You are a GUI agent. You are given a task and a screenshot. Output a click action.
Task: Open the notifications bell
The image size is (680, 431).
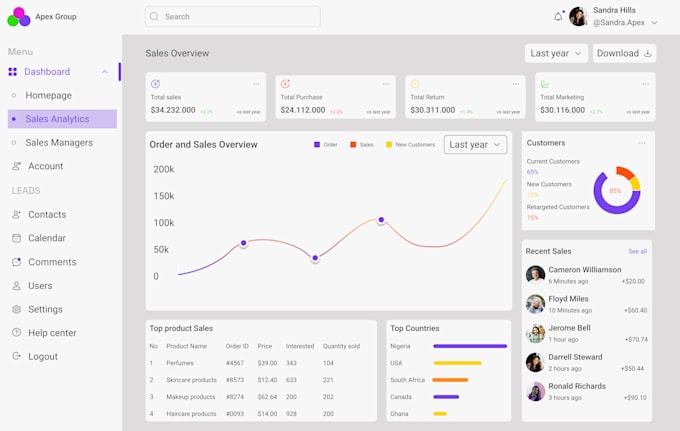click(x=558, y=17)
